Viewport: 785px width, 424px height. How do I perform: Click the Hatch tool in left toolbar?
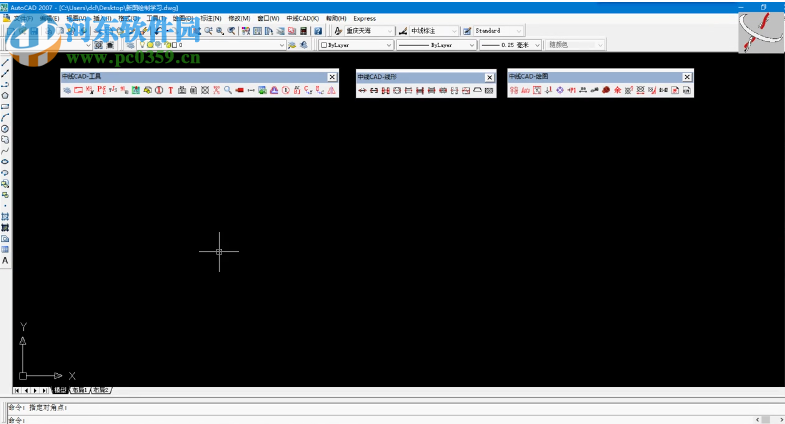point(5,216)
